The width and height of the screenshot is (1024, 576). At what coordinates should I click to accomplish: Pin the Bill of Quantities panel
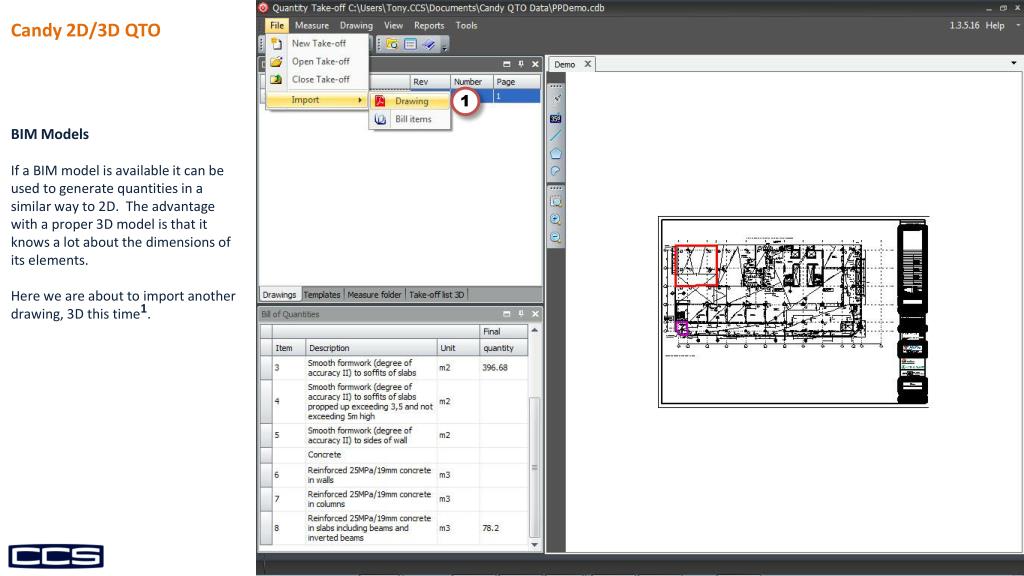[521, 314]
